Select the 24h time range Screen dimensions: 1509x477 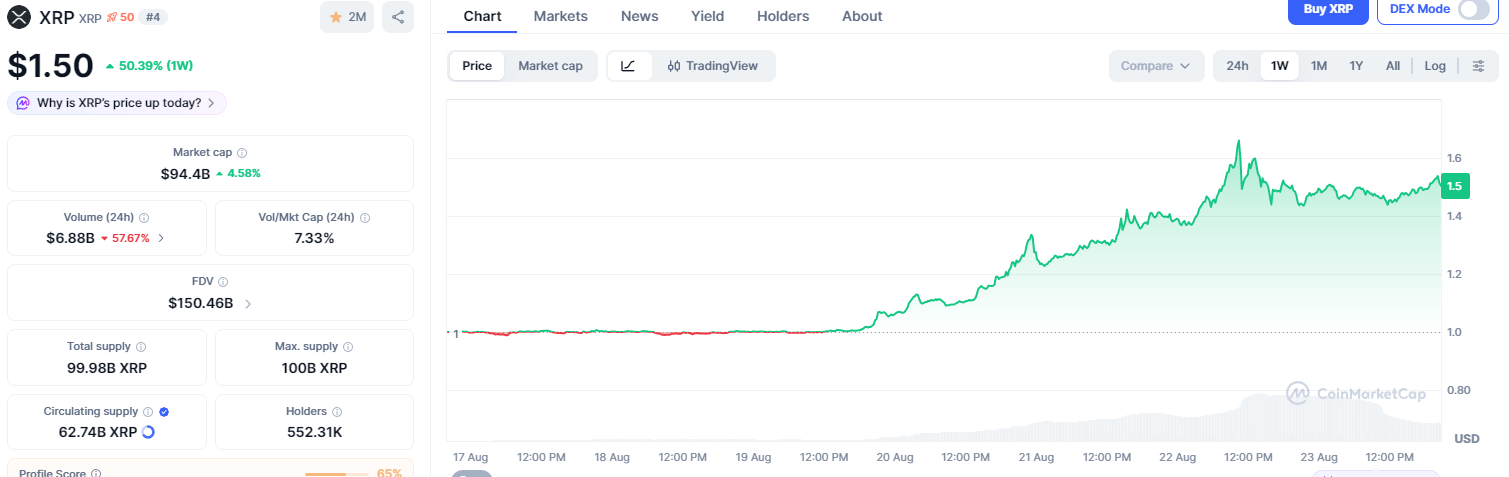1237,66
